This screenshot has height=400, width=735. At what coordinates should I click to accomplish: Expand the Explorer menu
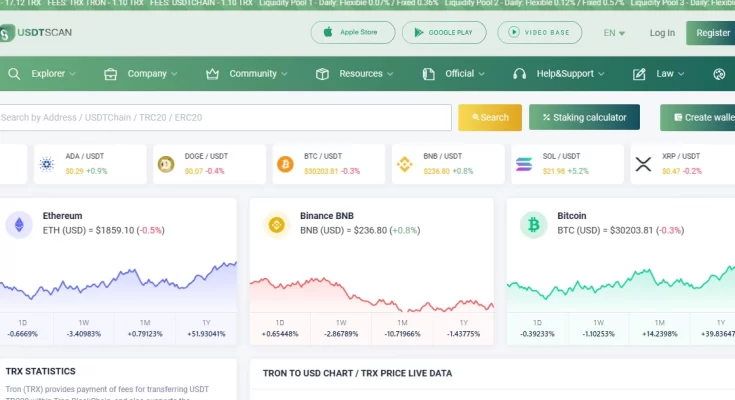(53, 74)
